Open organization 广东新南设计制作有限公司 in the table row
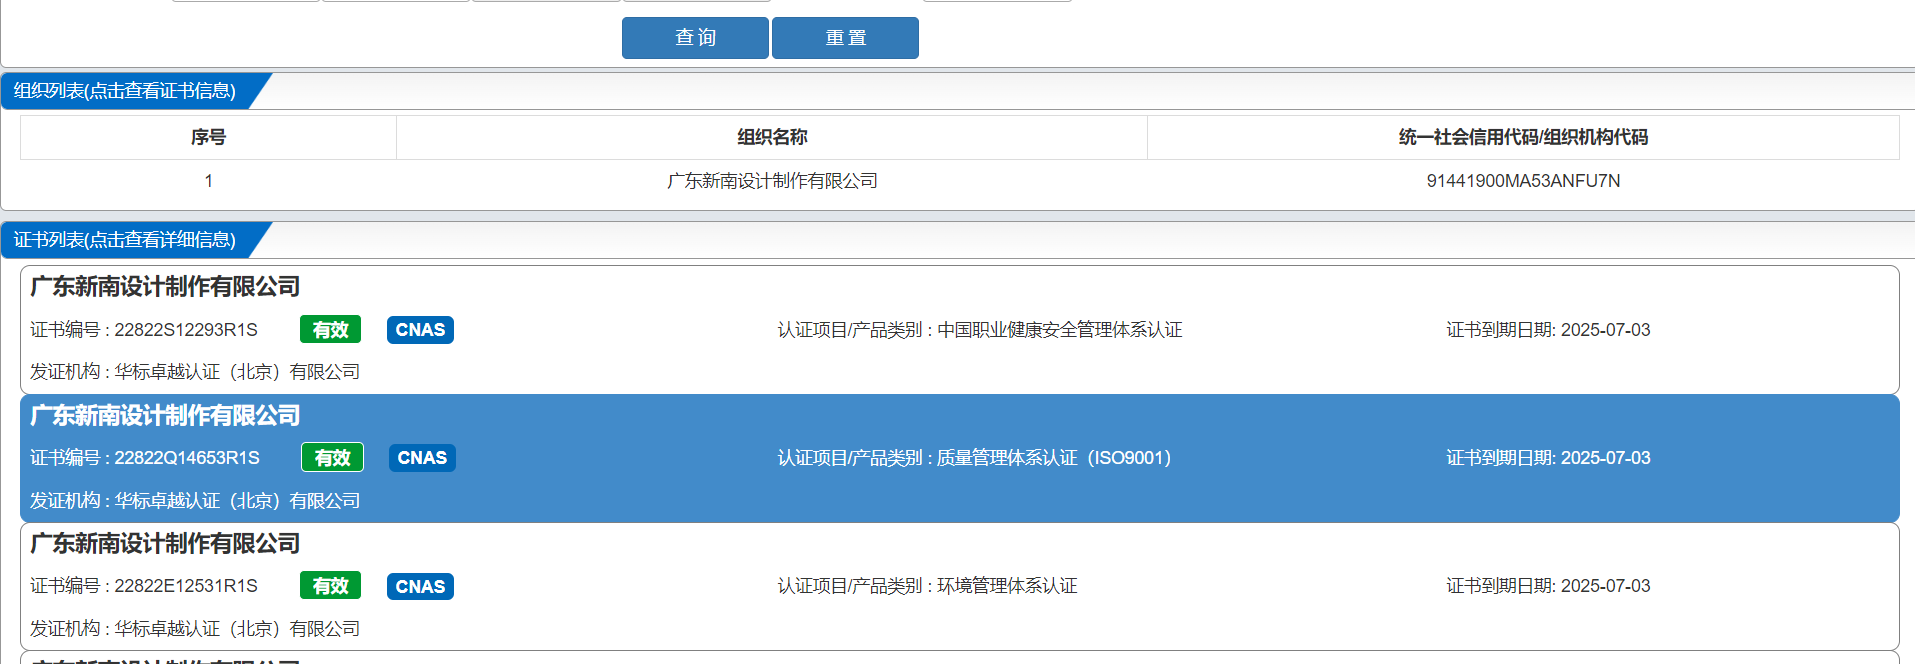The width and height of the screenshot is (1915, 664). (772, 181)
